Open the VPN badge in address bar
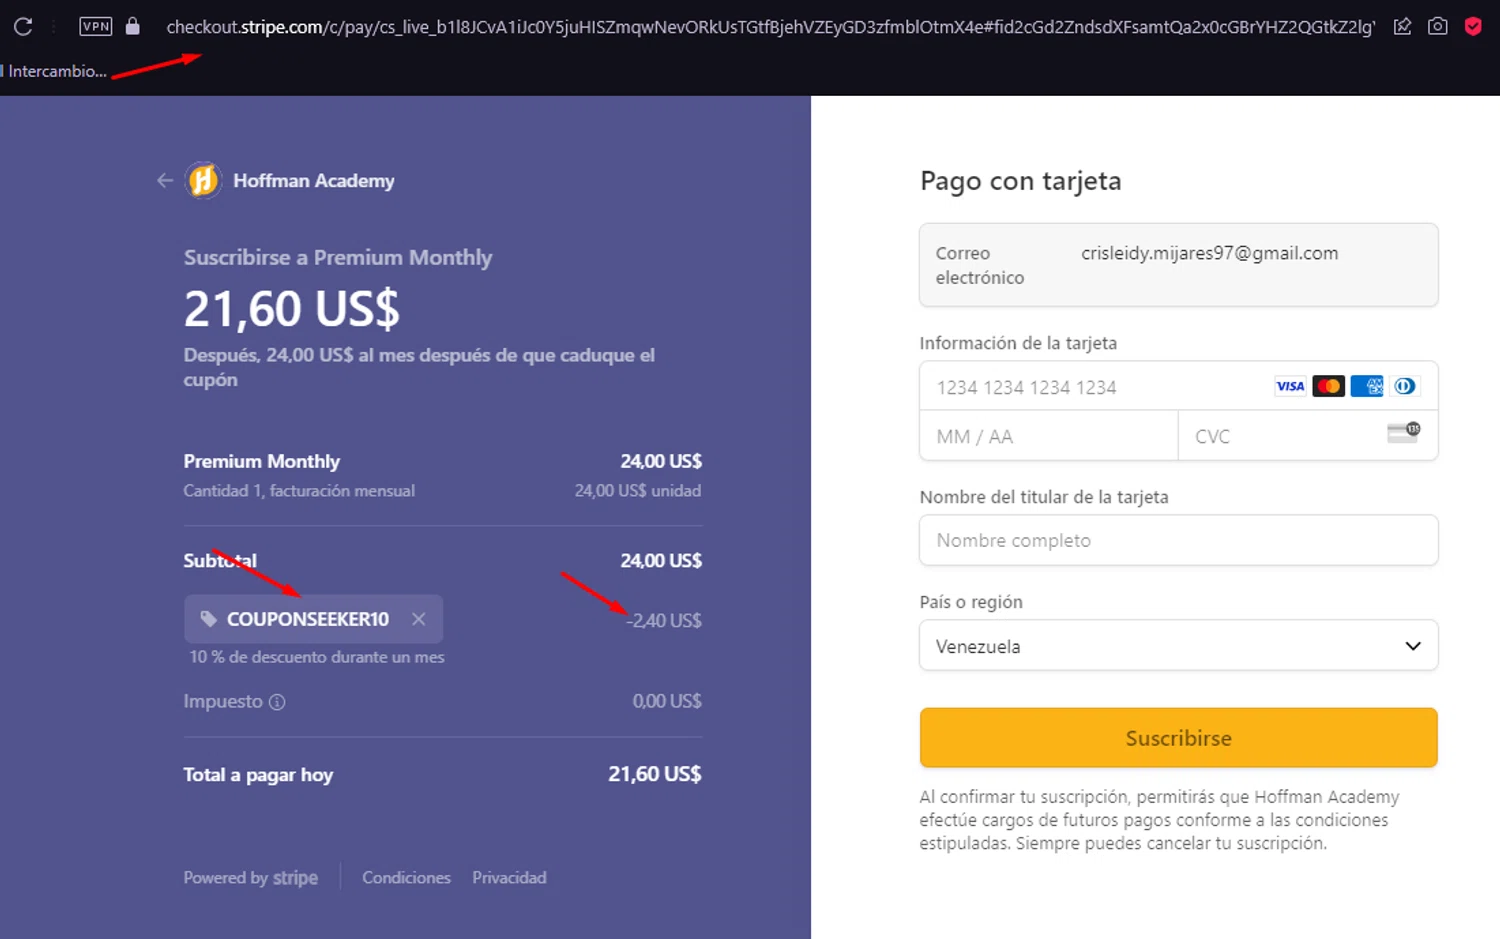The image size is (1500, 939). pyautogui.click(x=96, y=27)
